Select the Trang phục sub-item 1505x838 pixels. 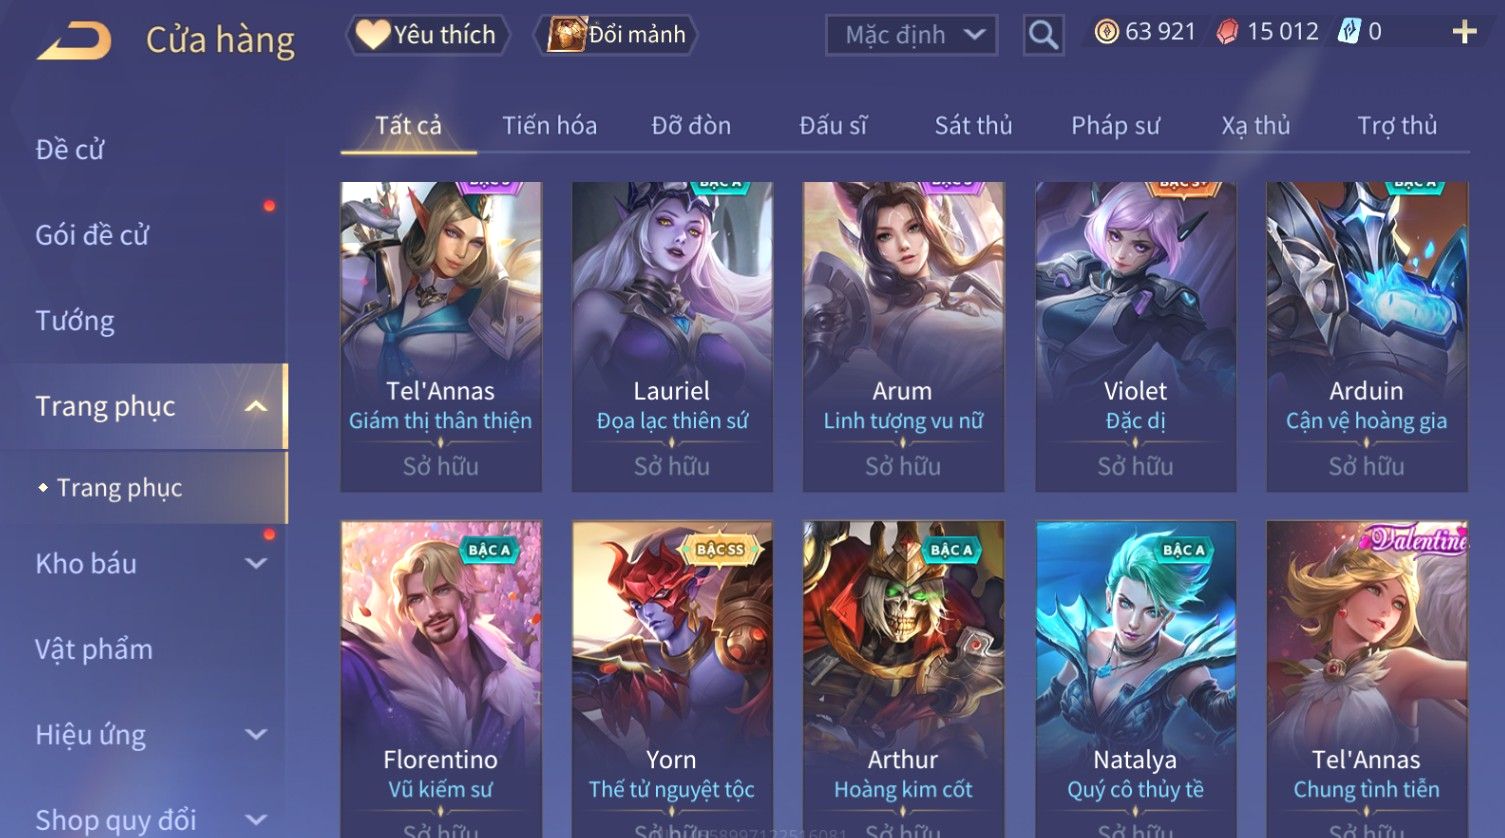coord(119,488)
